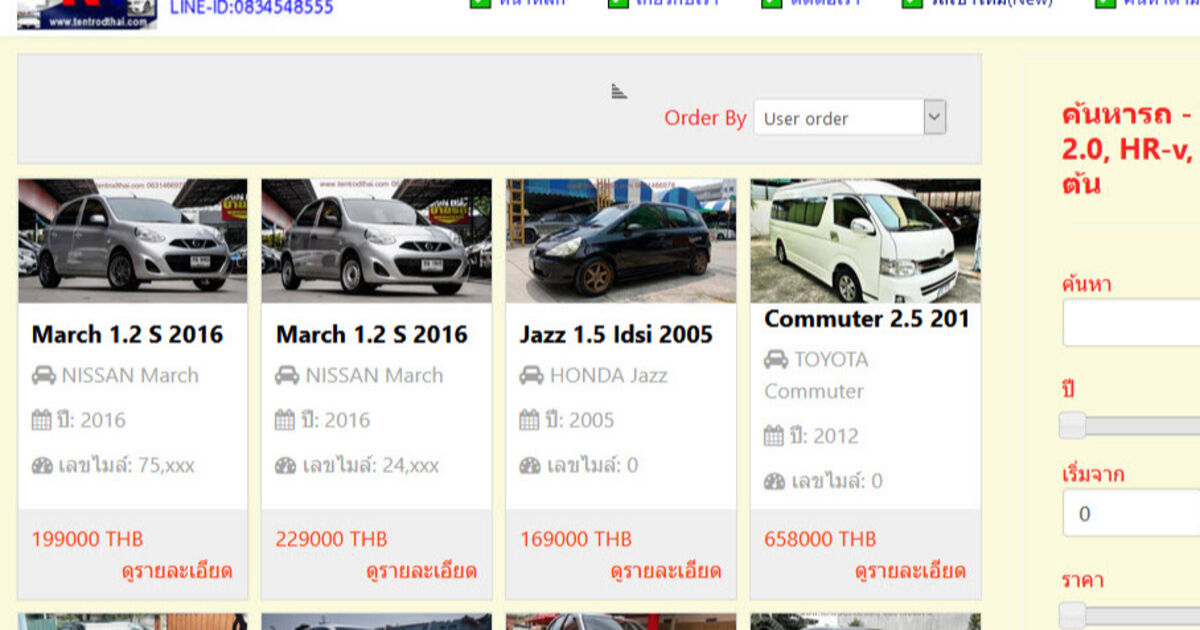Click the car icon on the 199000 THB March card
This screenshot has width=1200, height=630.
point(43,376)
